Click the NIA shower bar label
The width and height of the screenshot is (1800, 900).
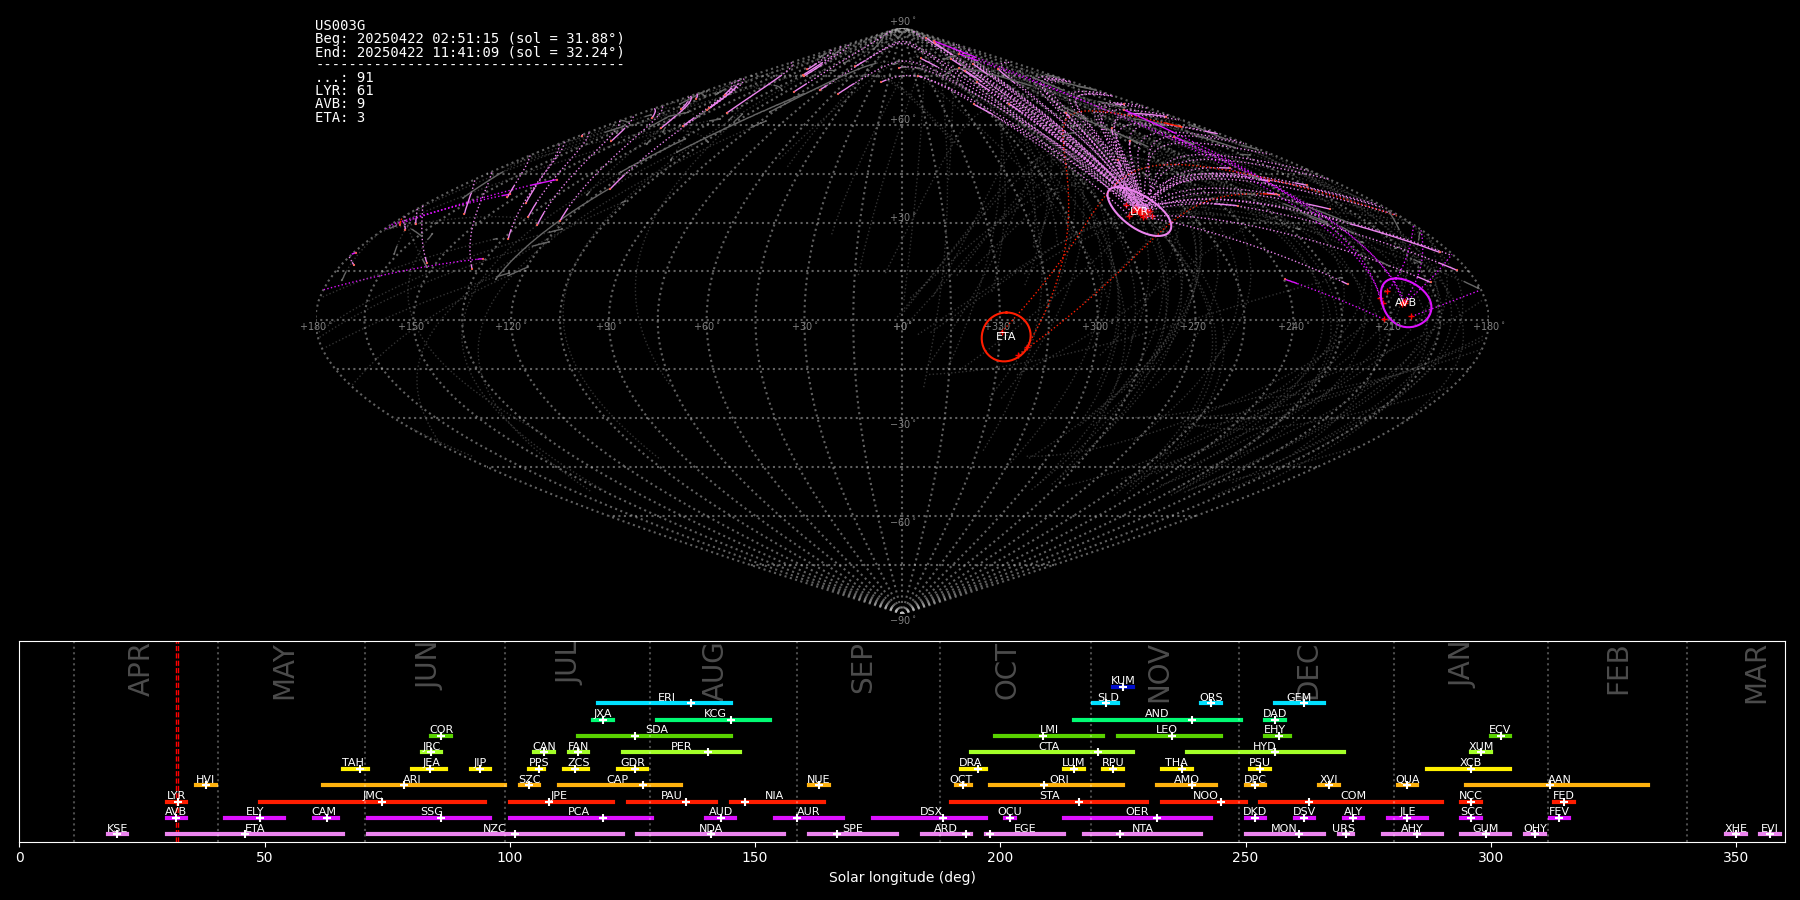coord(774,796)
